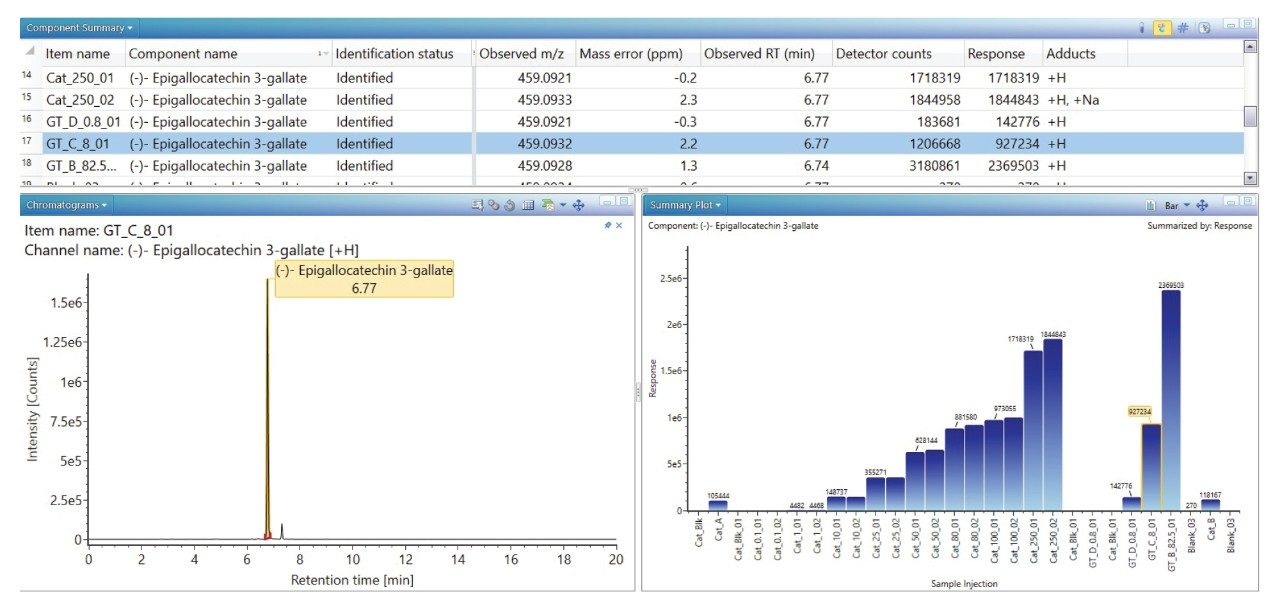Click the Observed RT (min) column header
Image resolution: width=1280 pixels, height=612 pixels.
765,54
